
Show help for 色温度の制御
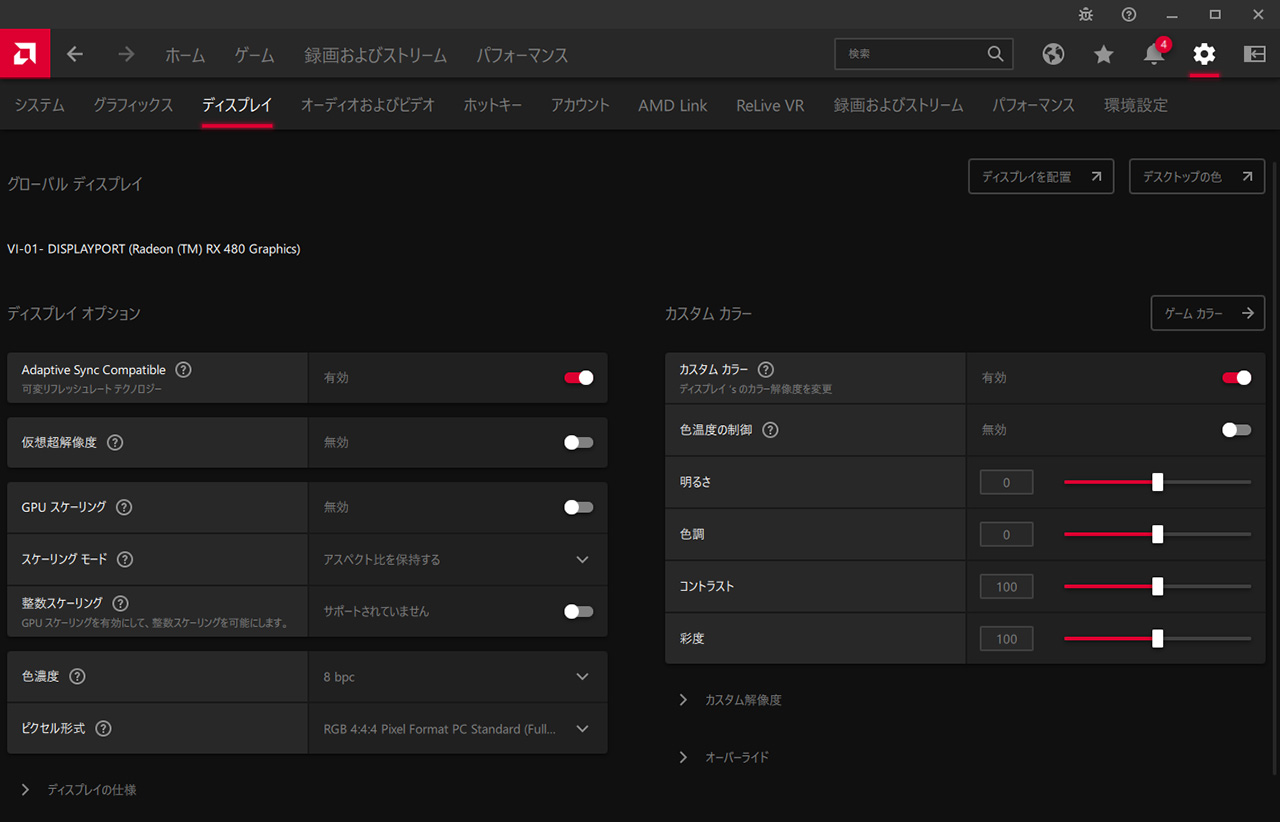pyautogui.click(x=770, y=430)
